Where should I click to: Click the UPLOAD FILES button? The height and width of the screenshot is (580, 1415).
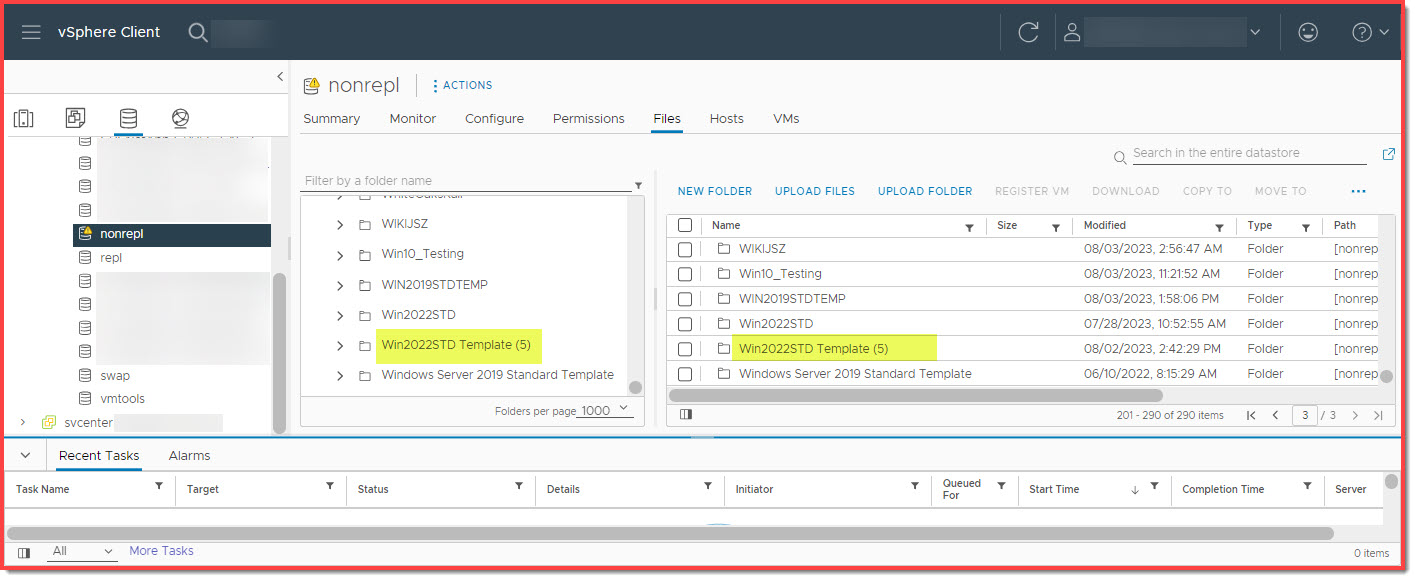pos(813,191)
